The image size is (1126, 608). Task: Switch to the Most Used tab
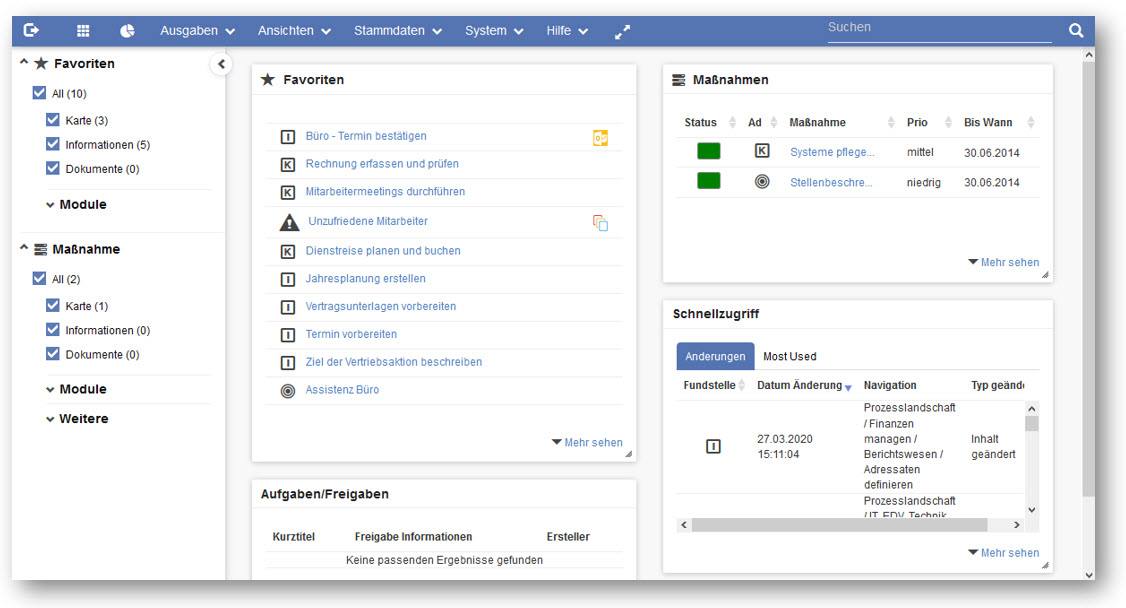click(x=789, y=357)
